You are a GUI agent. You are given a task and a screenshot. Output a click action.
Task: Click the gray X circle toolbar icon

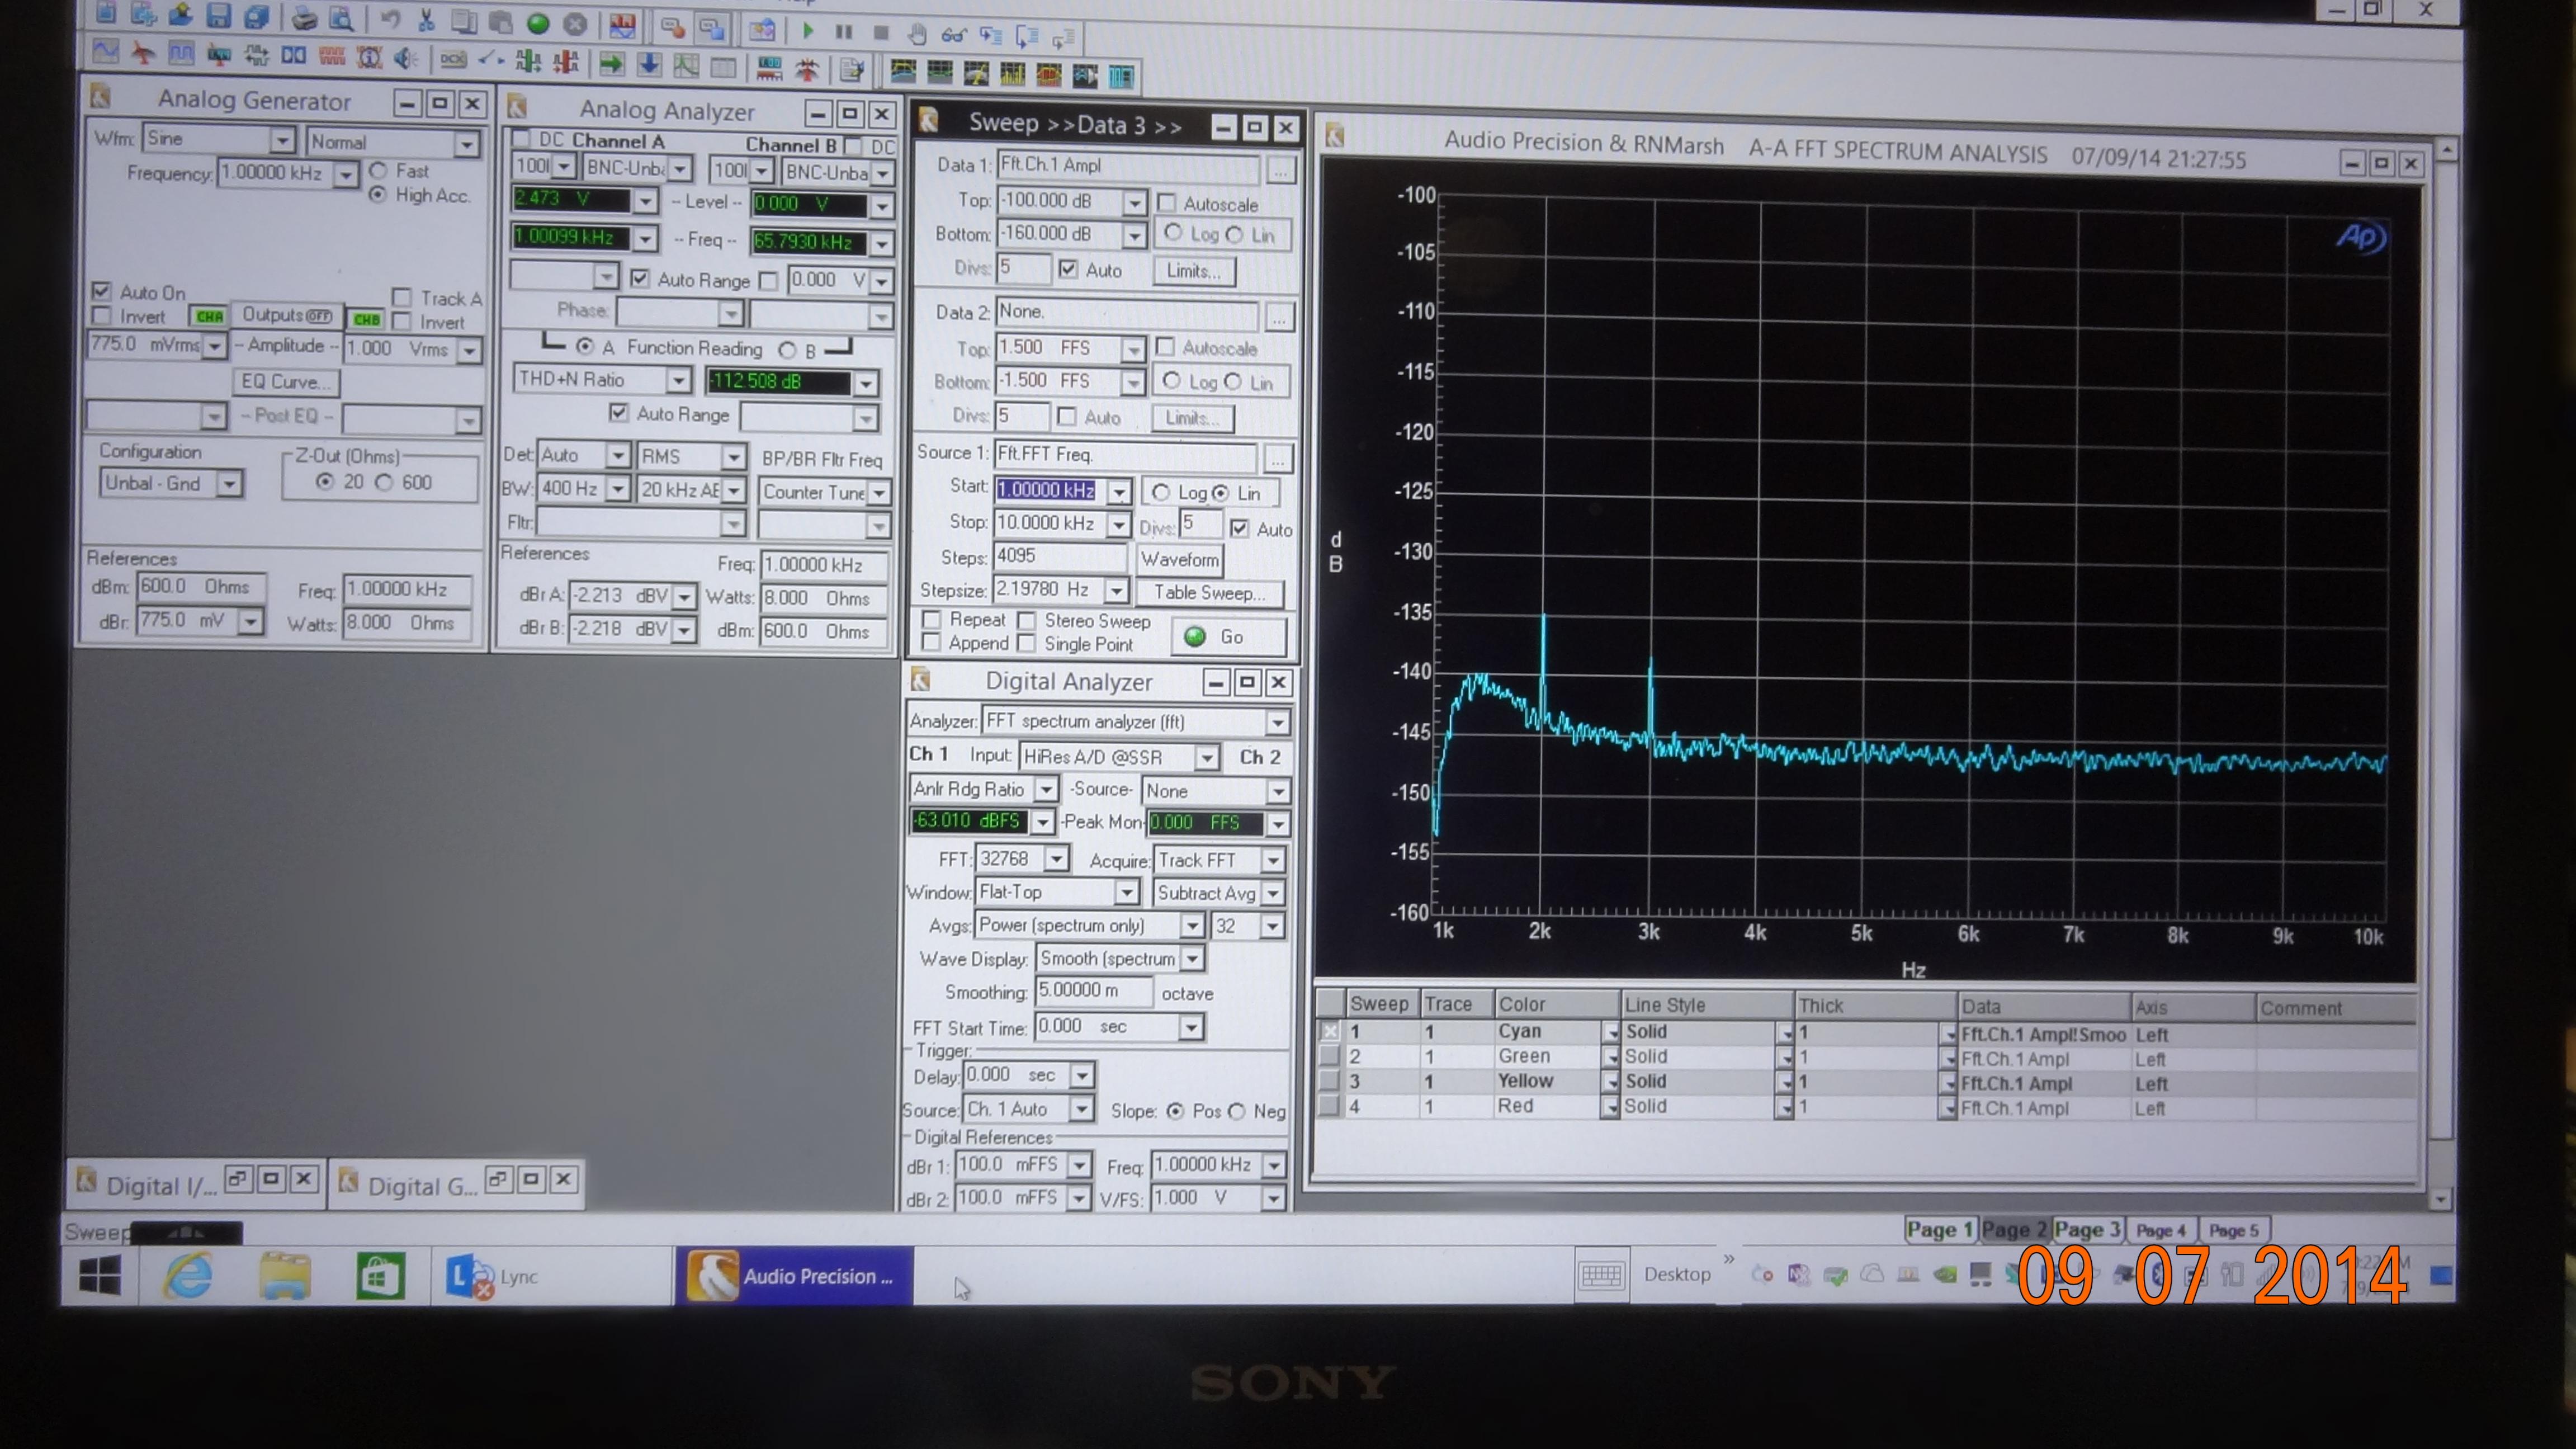[x=575, y=23]
